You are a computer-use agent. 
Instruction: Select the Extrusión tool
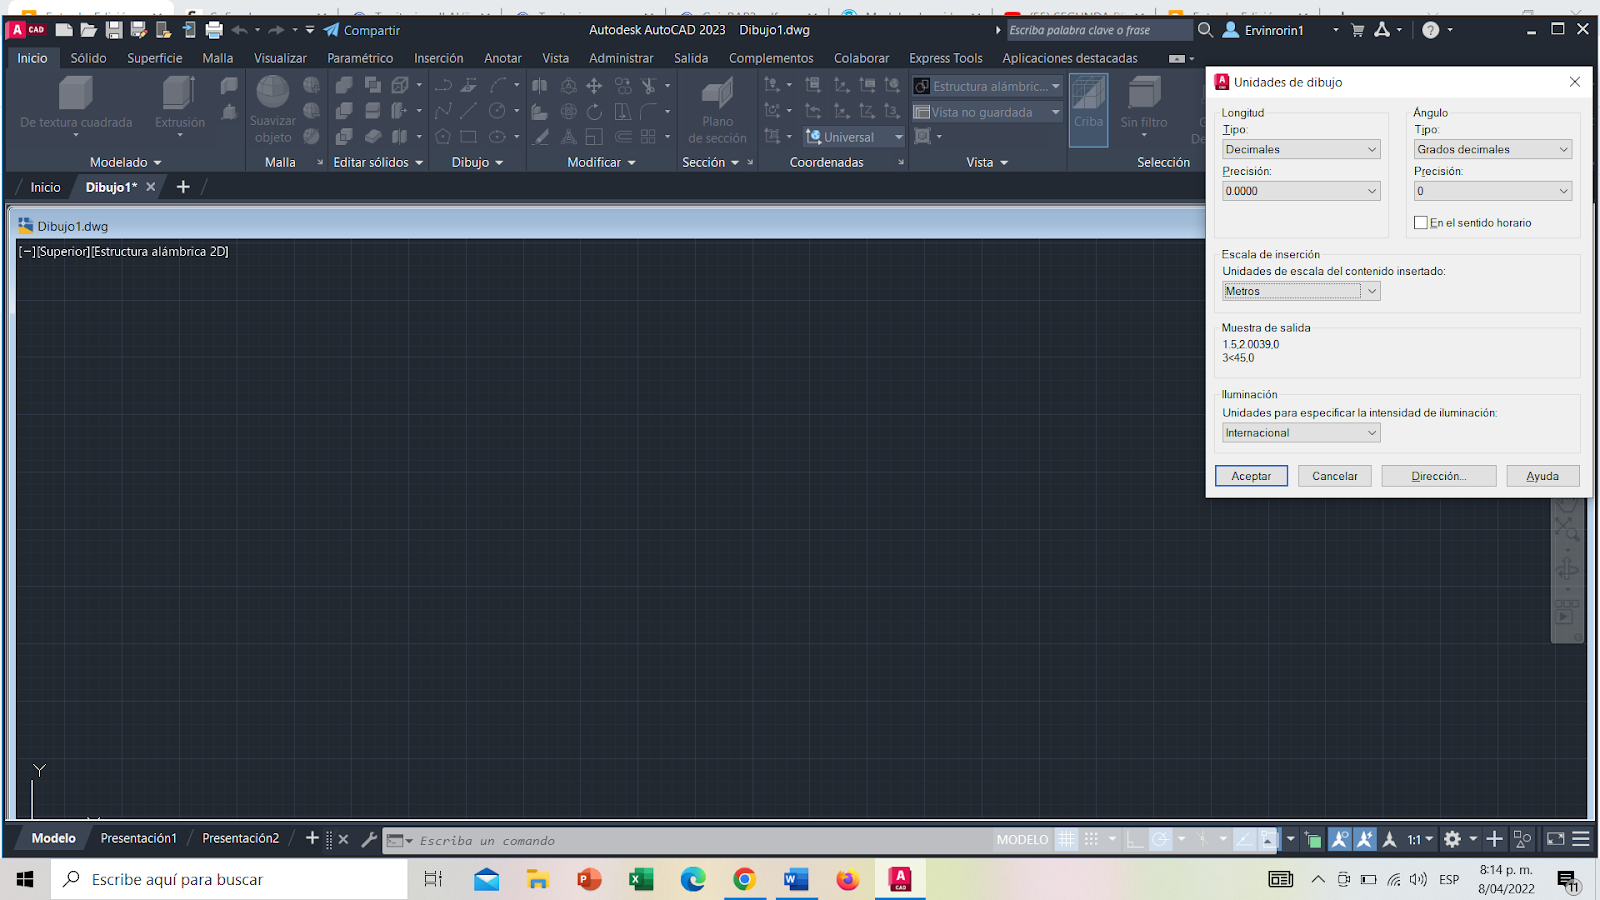pyautogui.click(x=180, y=104)
